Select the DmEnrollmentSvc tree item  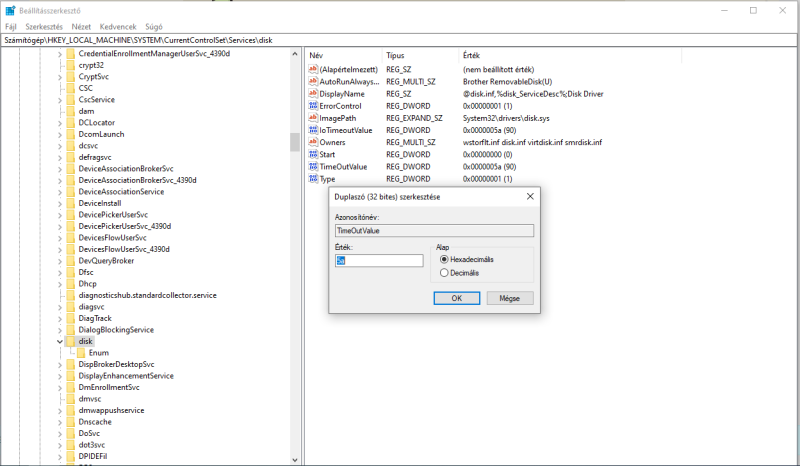click(109, 387)
